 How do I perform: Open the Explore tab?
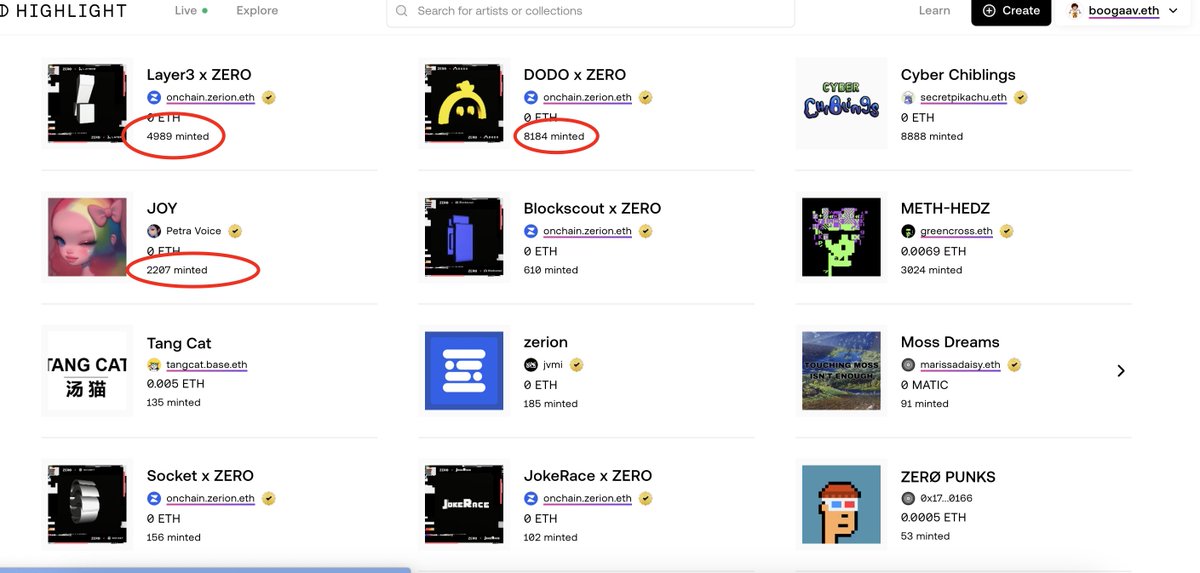pyautogui.click(x=257, y=11)
